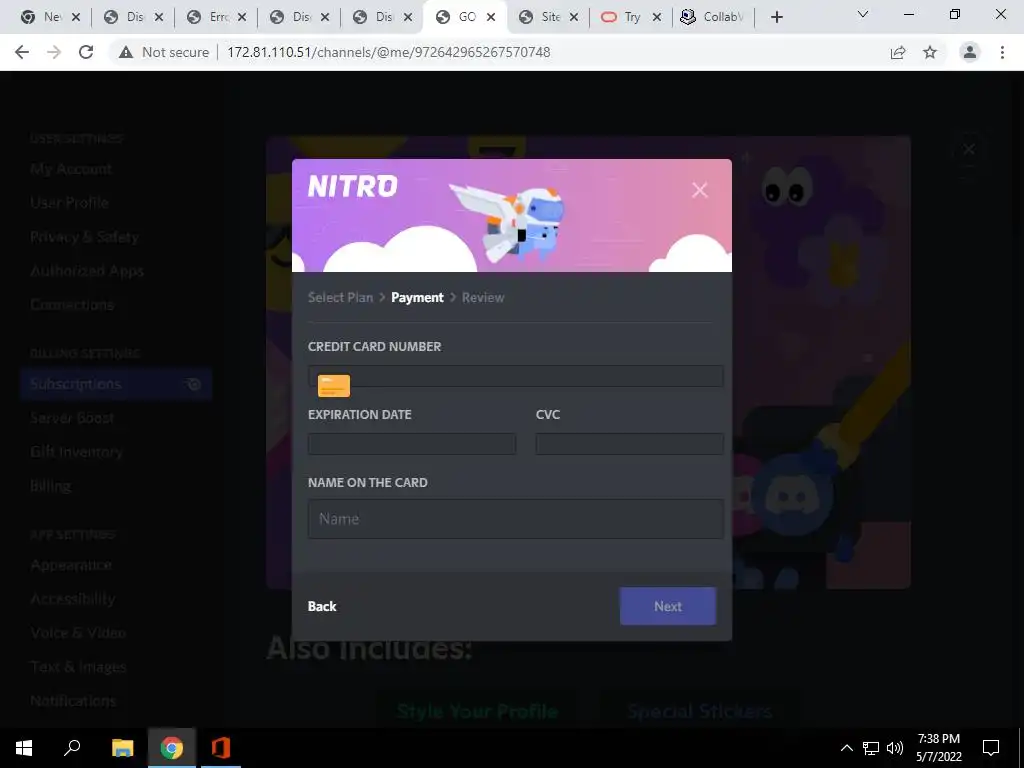
Task: Click the network tray icon
Action: [x=871, y=748]
